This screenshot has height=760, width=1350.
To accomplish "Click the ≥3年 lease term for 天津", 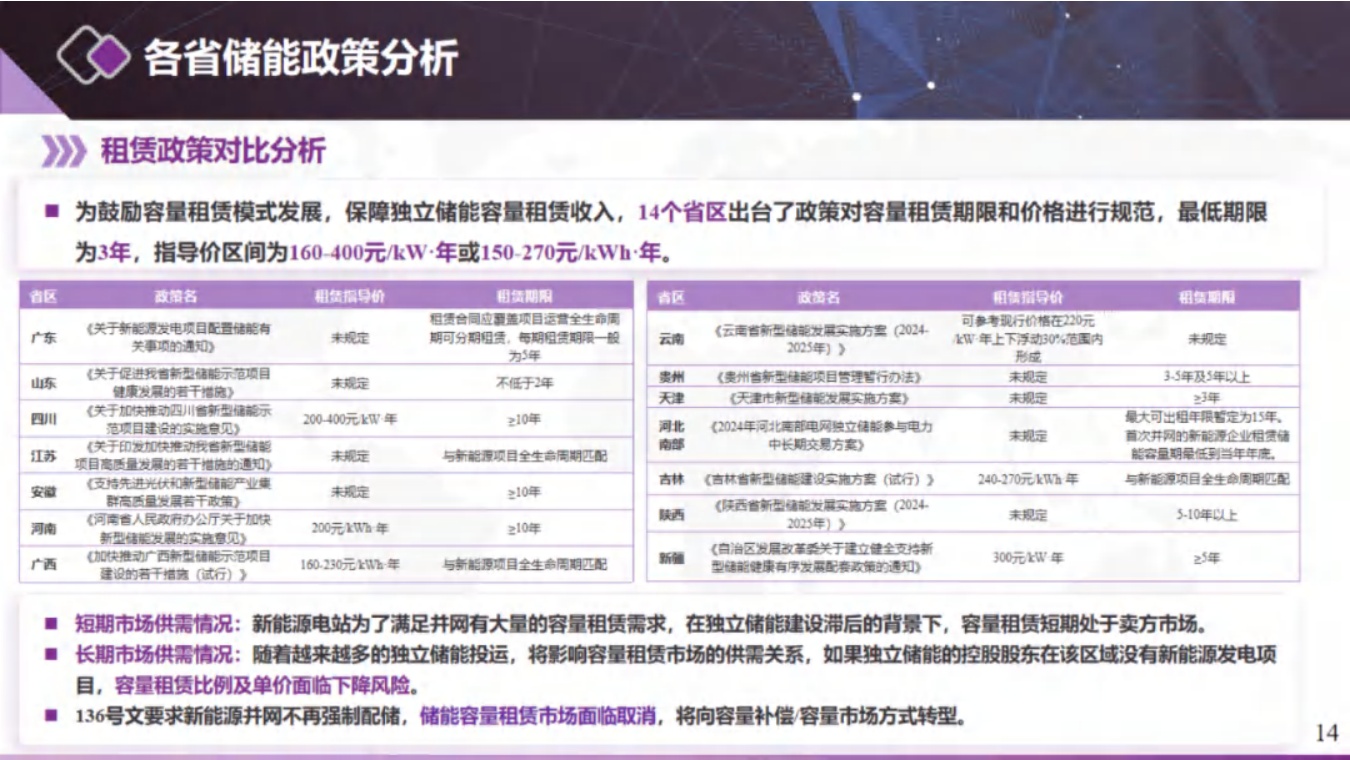I will click(x=1206, y=398).
